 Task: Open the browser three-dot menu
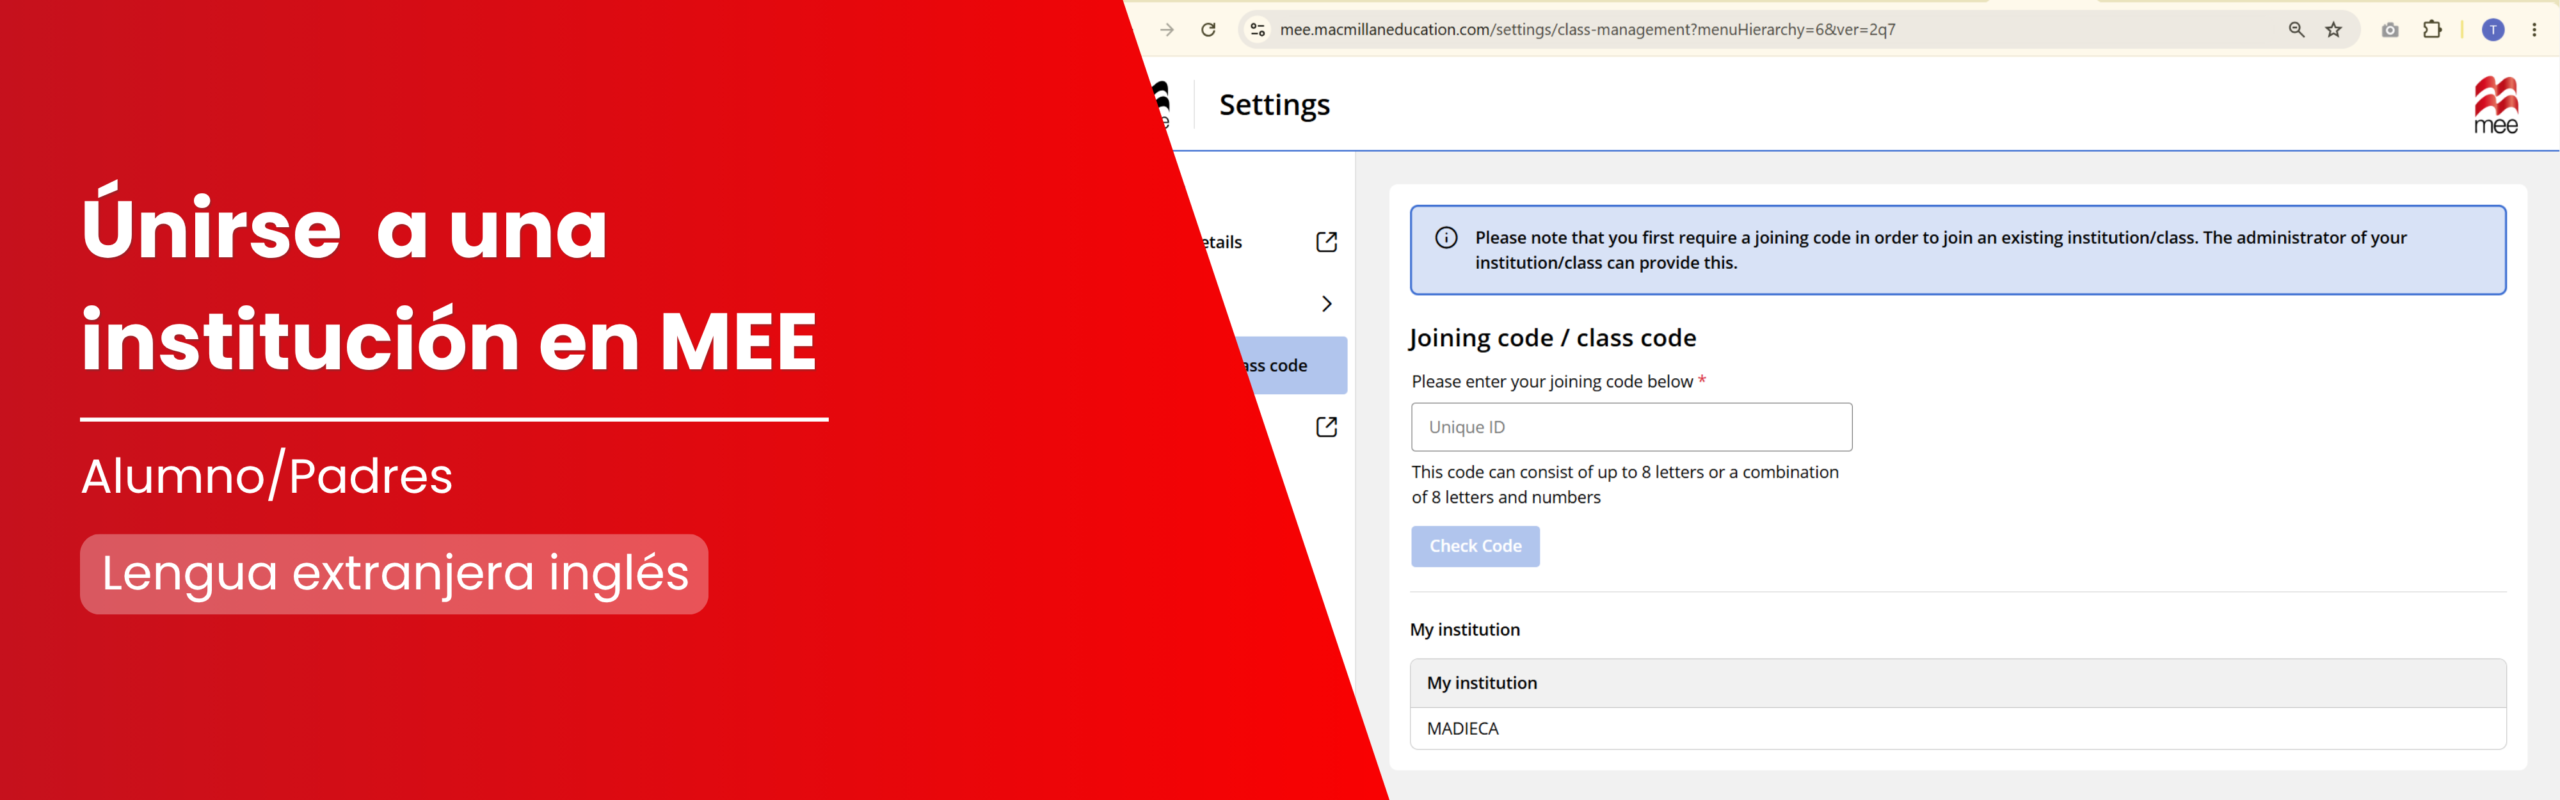point(2534,30)
